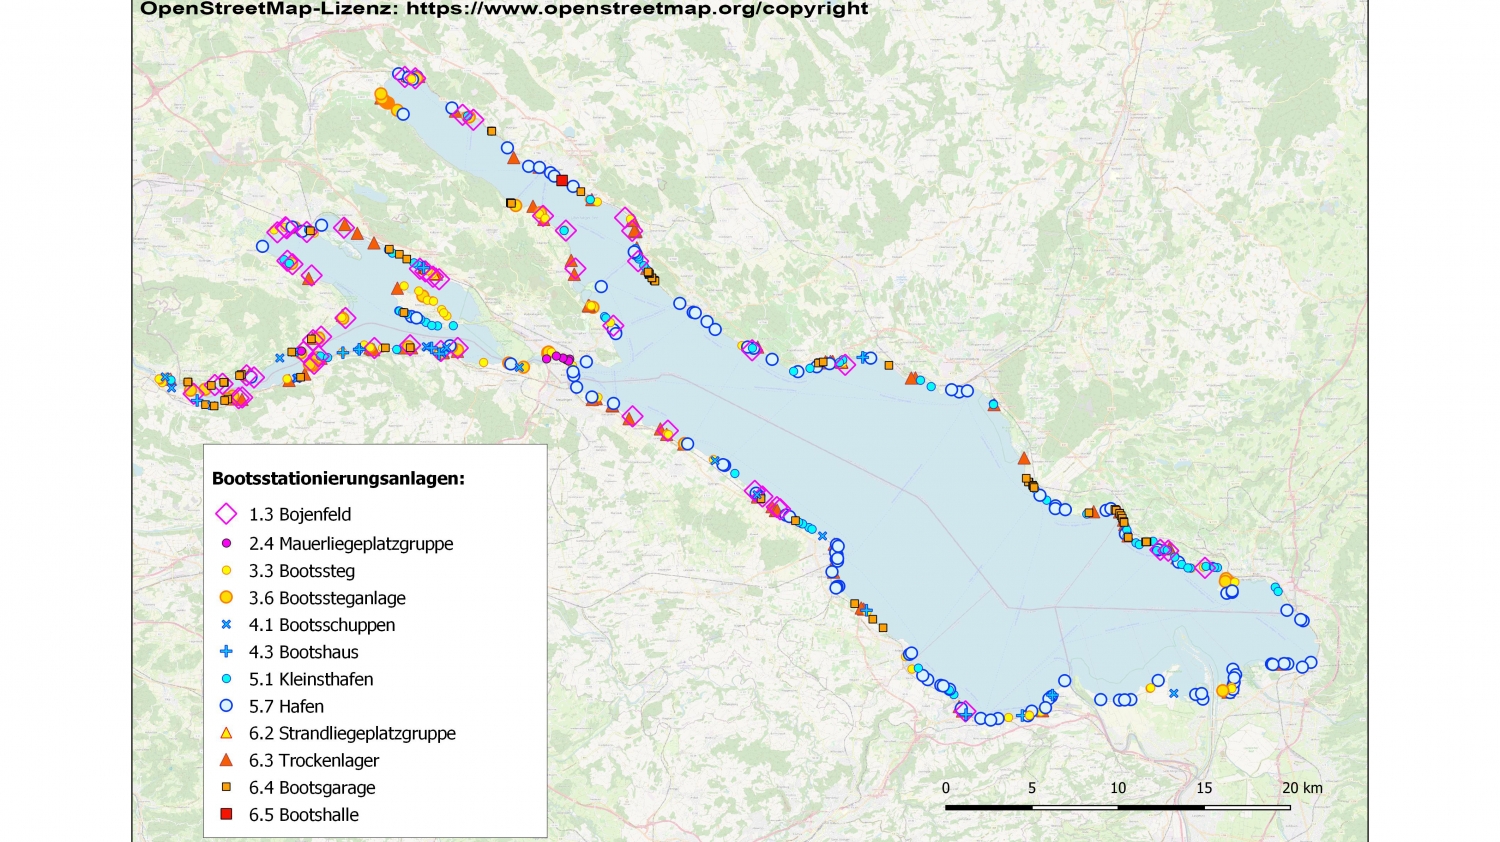Select the yellow triangle Strandliegeplatzgruppe legend symbol
Viewport: 1500px width, 842px height.
[x=226, y=732]
